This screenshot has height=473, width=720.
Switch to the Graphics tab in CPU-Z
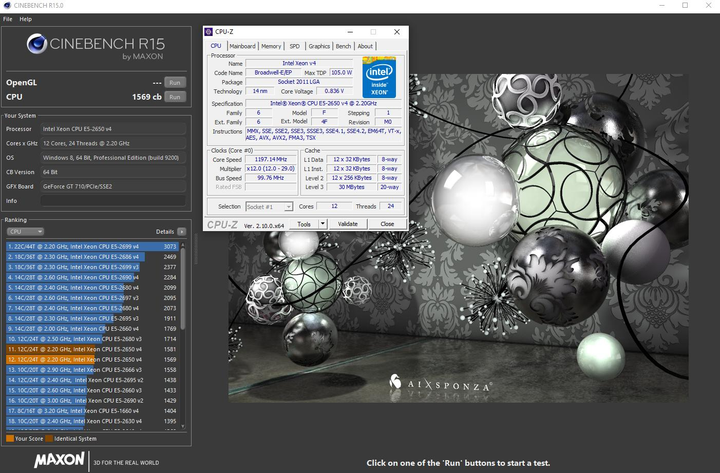tap(319, 46)
